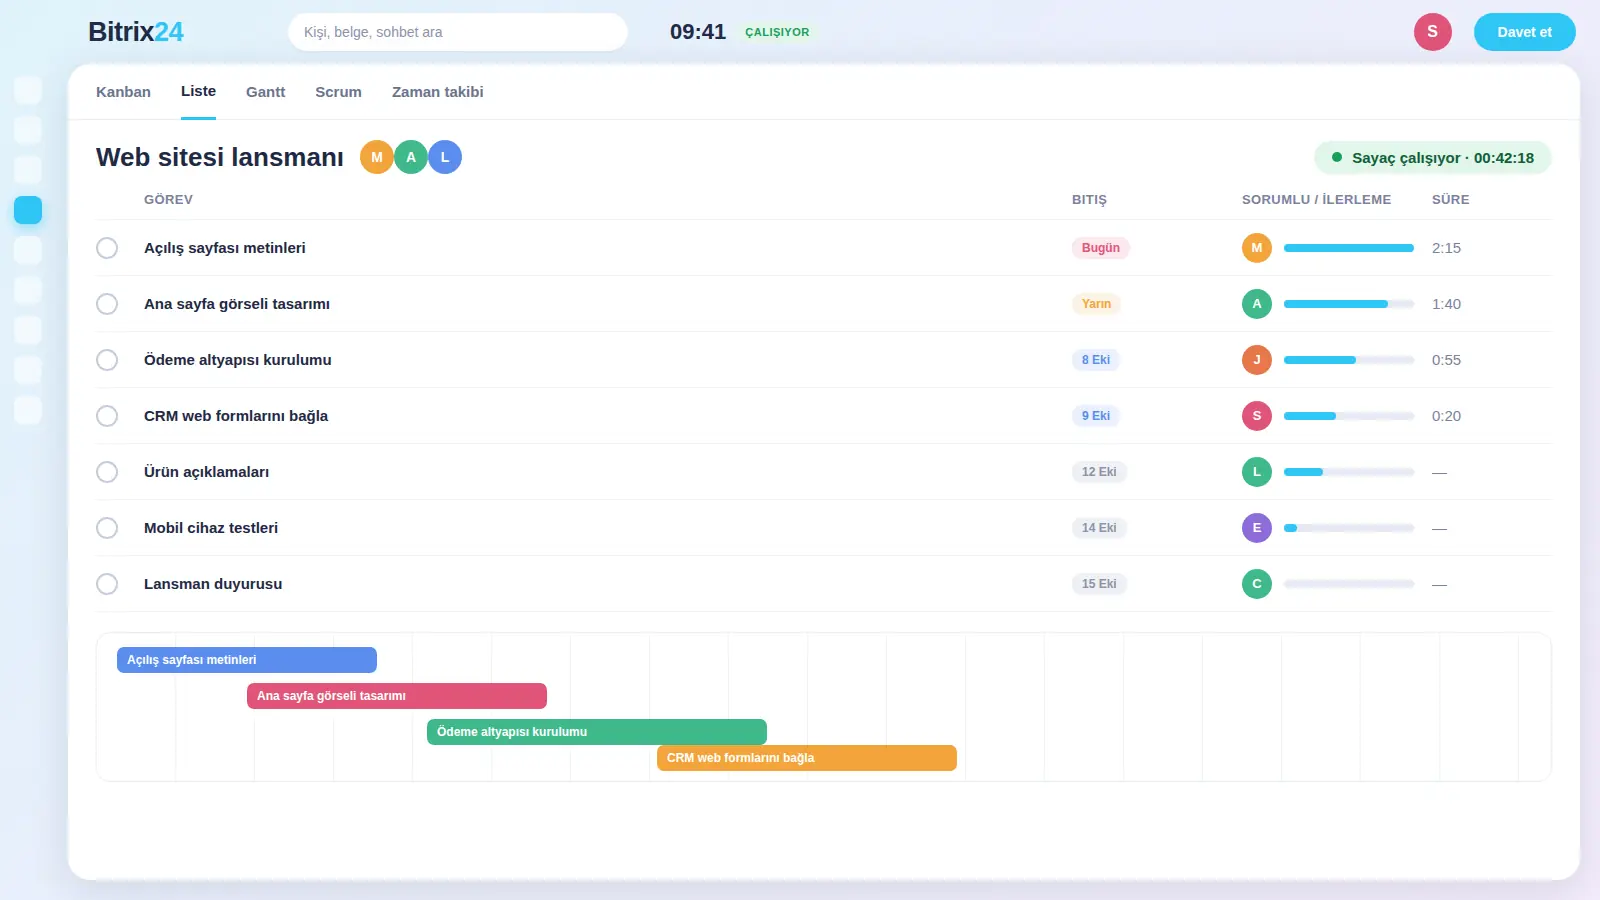Click the blue L member avatar beside the project title
The width and height of the screenshot is (1600, 900).
445,157
